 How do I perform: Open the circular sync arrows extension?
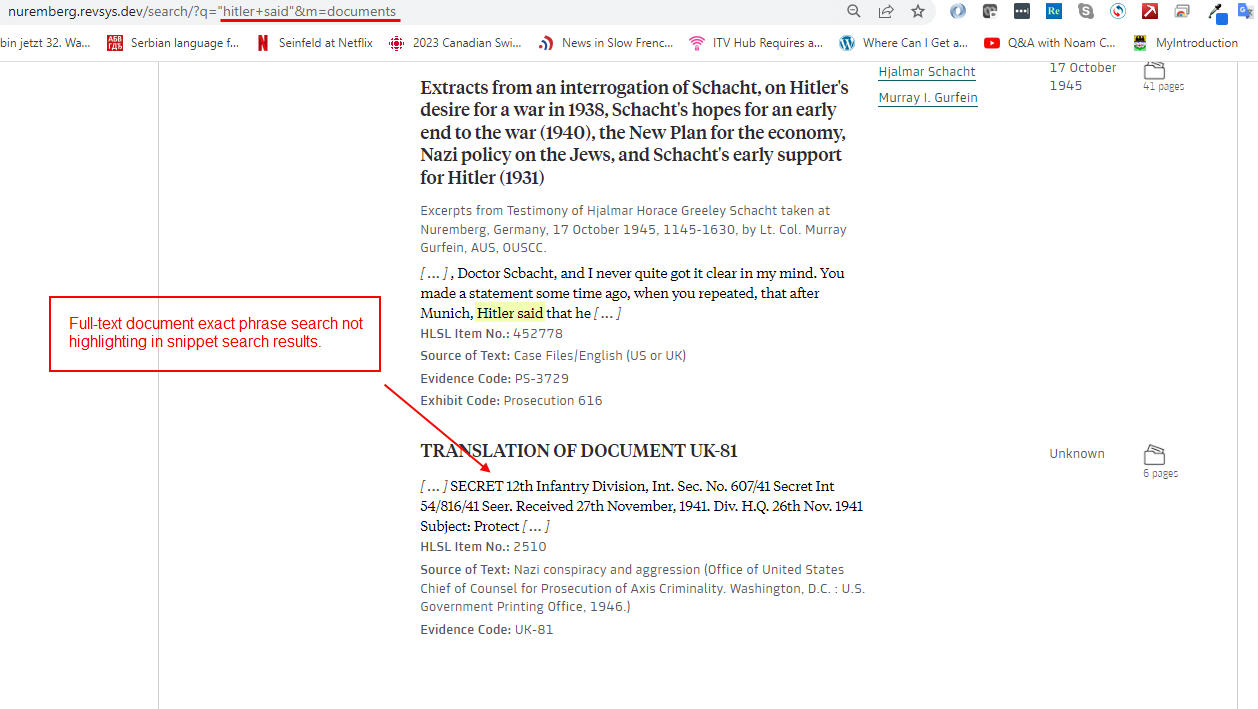tap(1117, 12)
